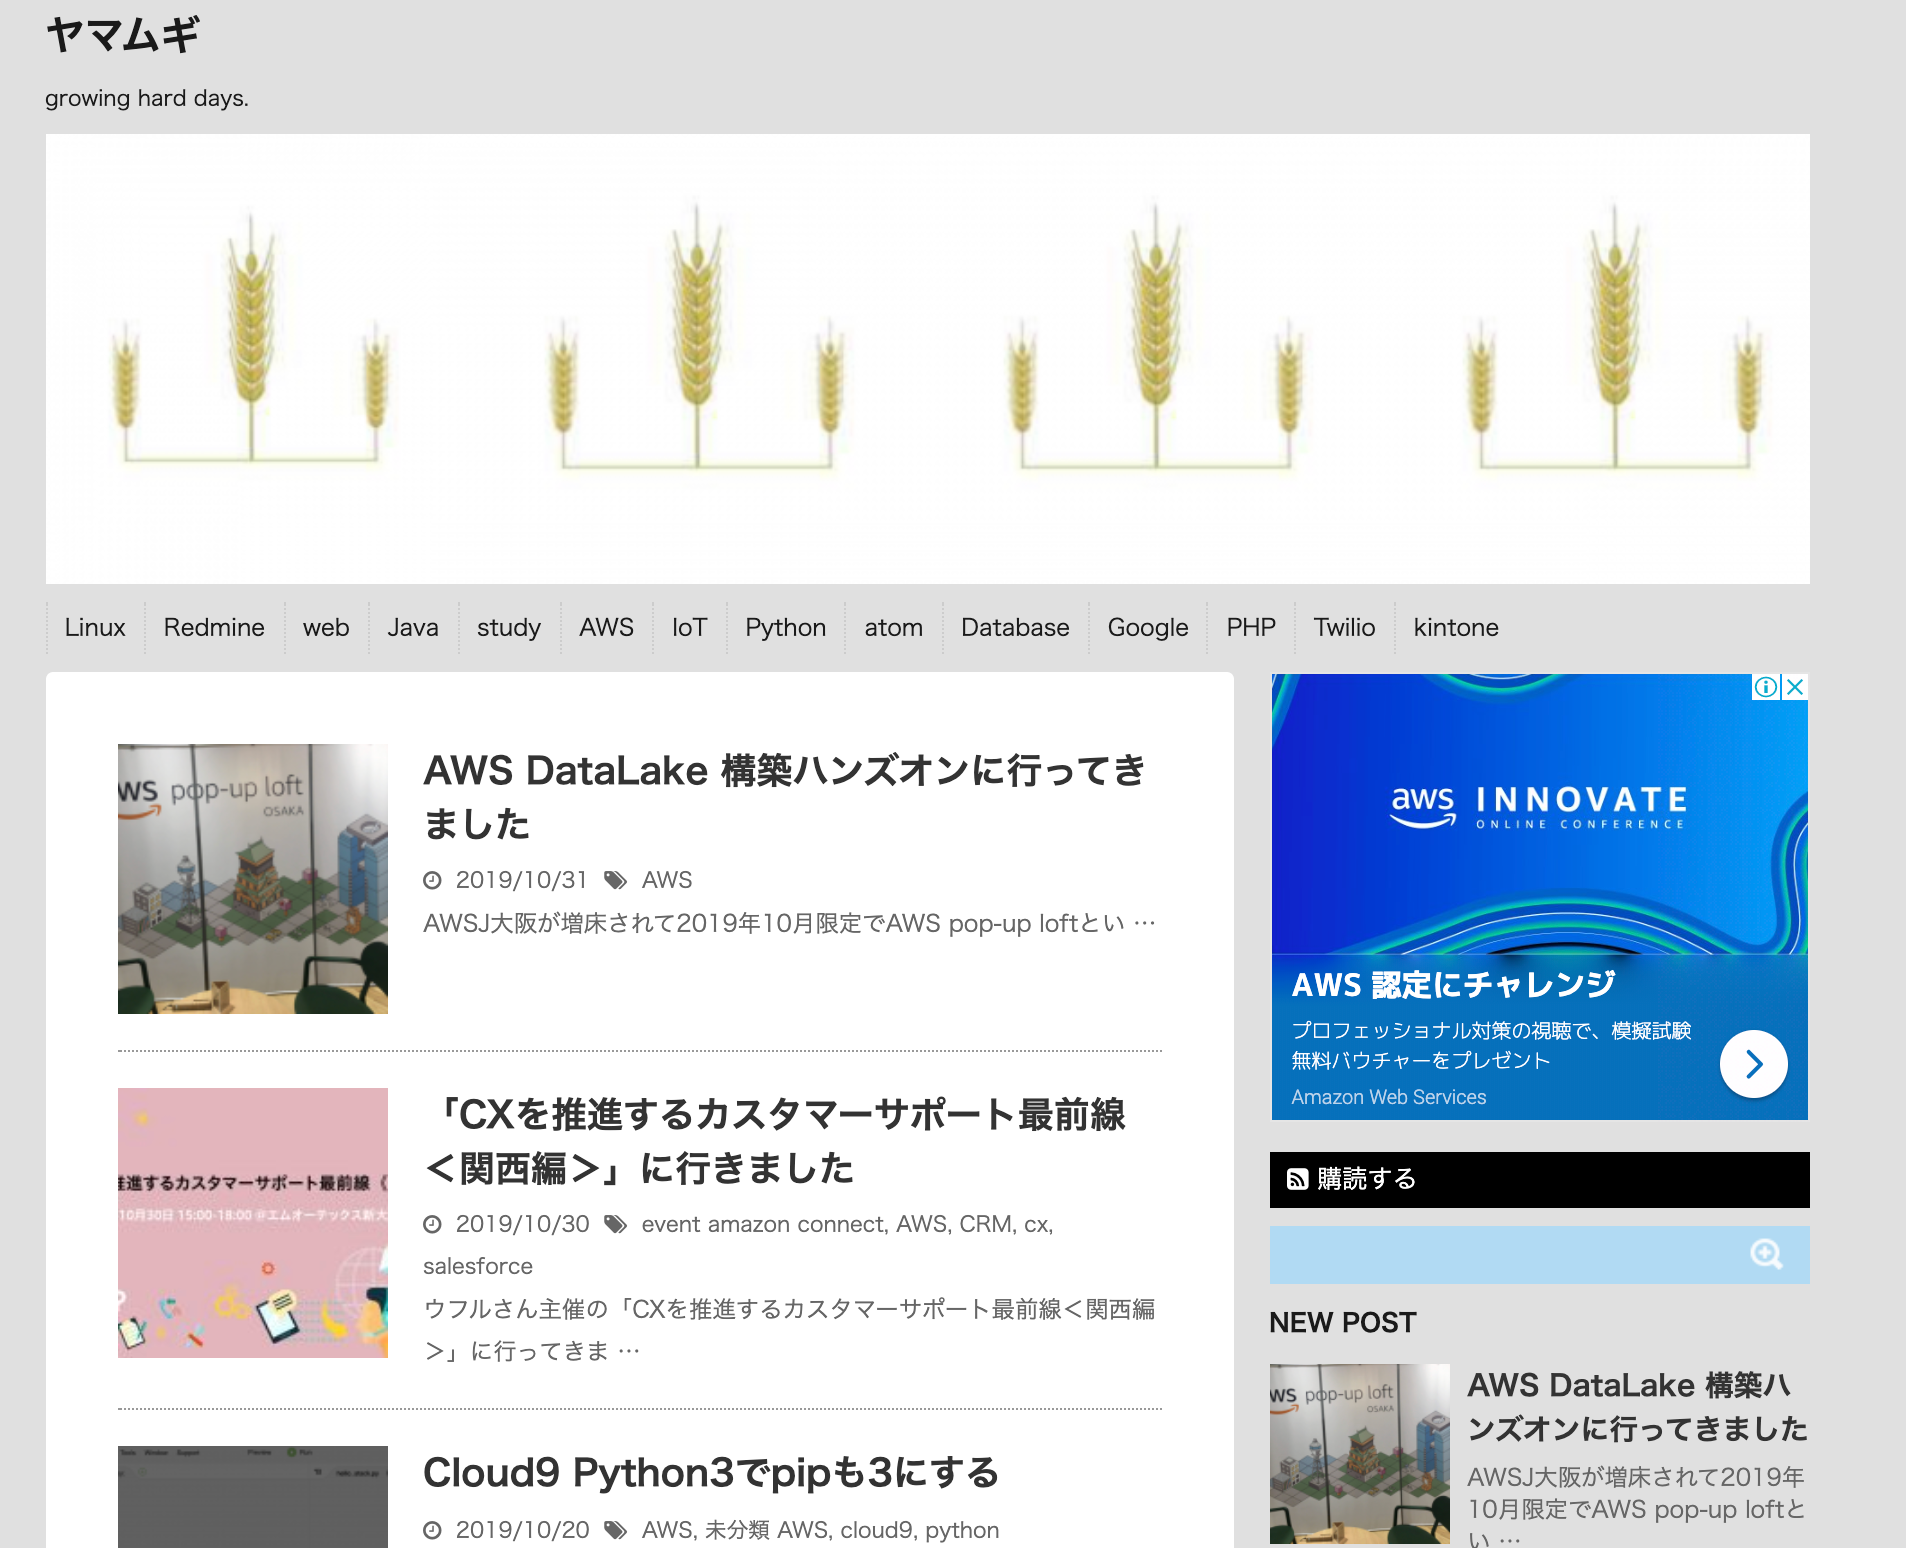Click the event amazon connect tag
Image resolution: width=1906 pixels, height=1548 pixels.
763,1224
